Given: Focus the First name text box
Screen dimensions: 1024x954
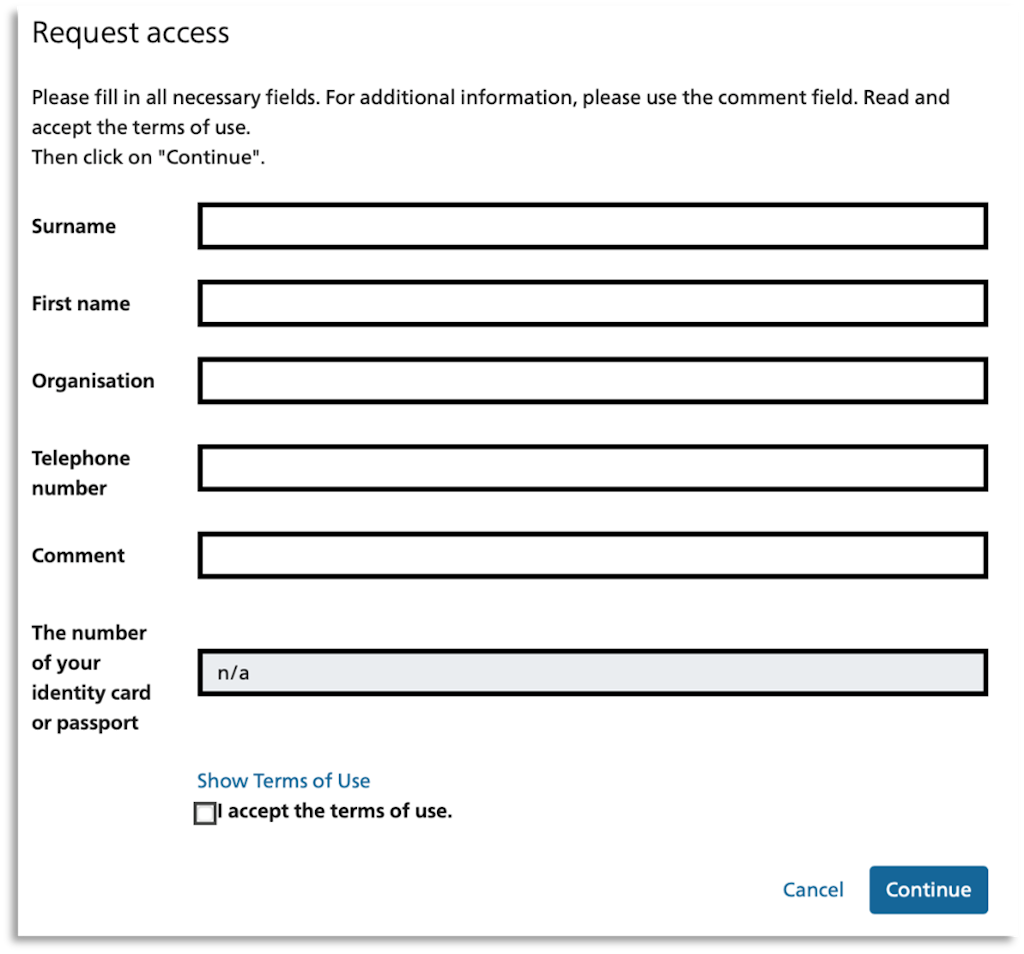Looking at the screenshot, I should coord(590,303).
